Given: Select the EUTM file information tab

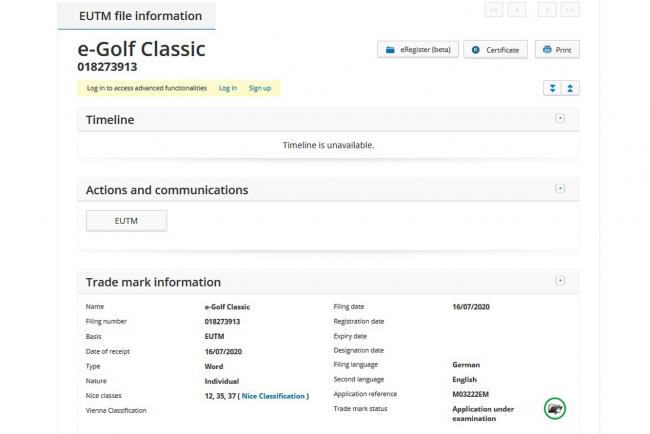Looking at the screenshot, I should click(137, 16).
